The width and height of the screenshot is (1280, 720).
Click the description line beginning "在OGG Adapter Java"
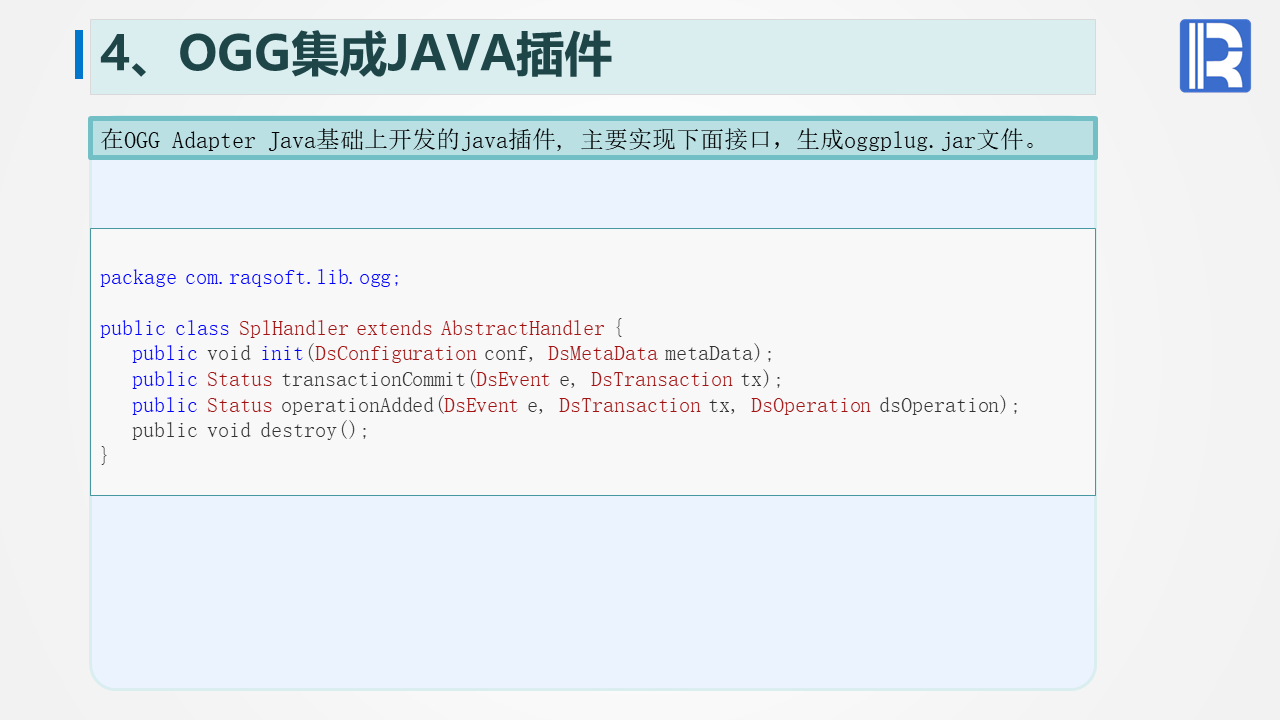571,140
